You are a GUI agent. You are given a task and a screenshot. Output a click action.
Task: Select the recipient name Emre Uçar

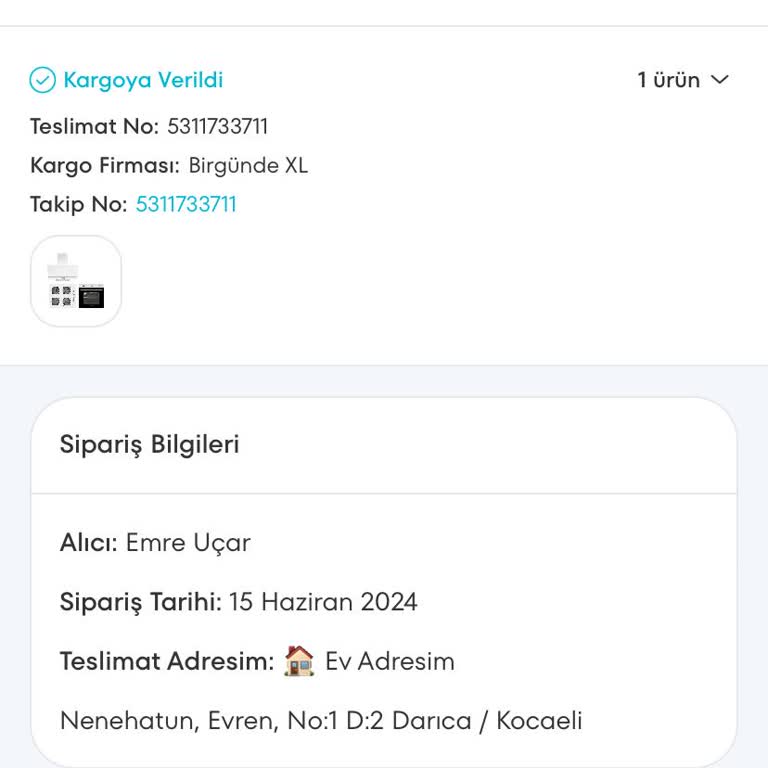[x=188, y=543]
